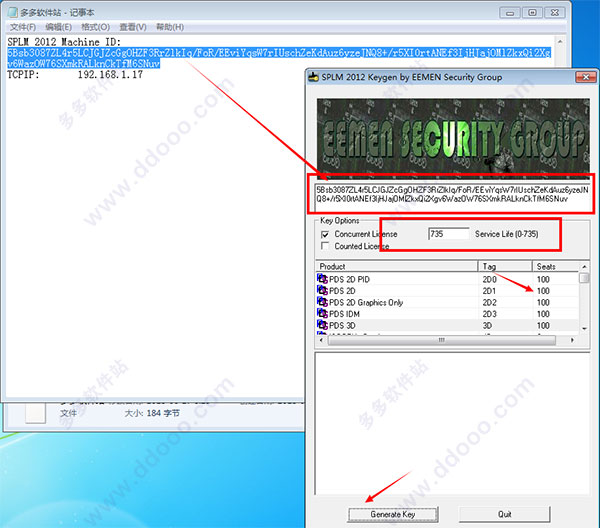Open the 查看(V) menu in Notepad

pos(133,27)
